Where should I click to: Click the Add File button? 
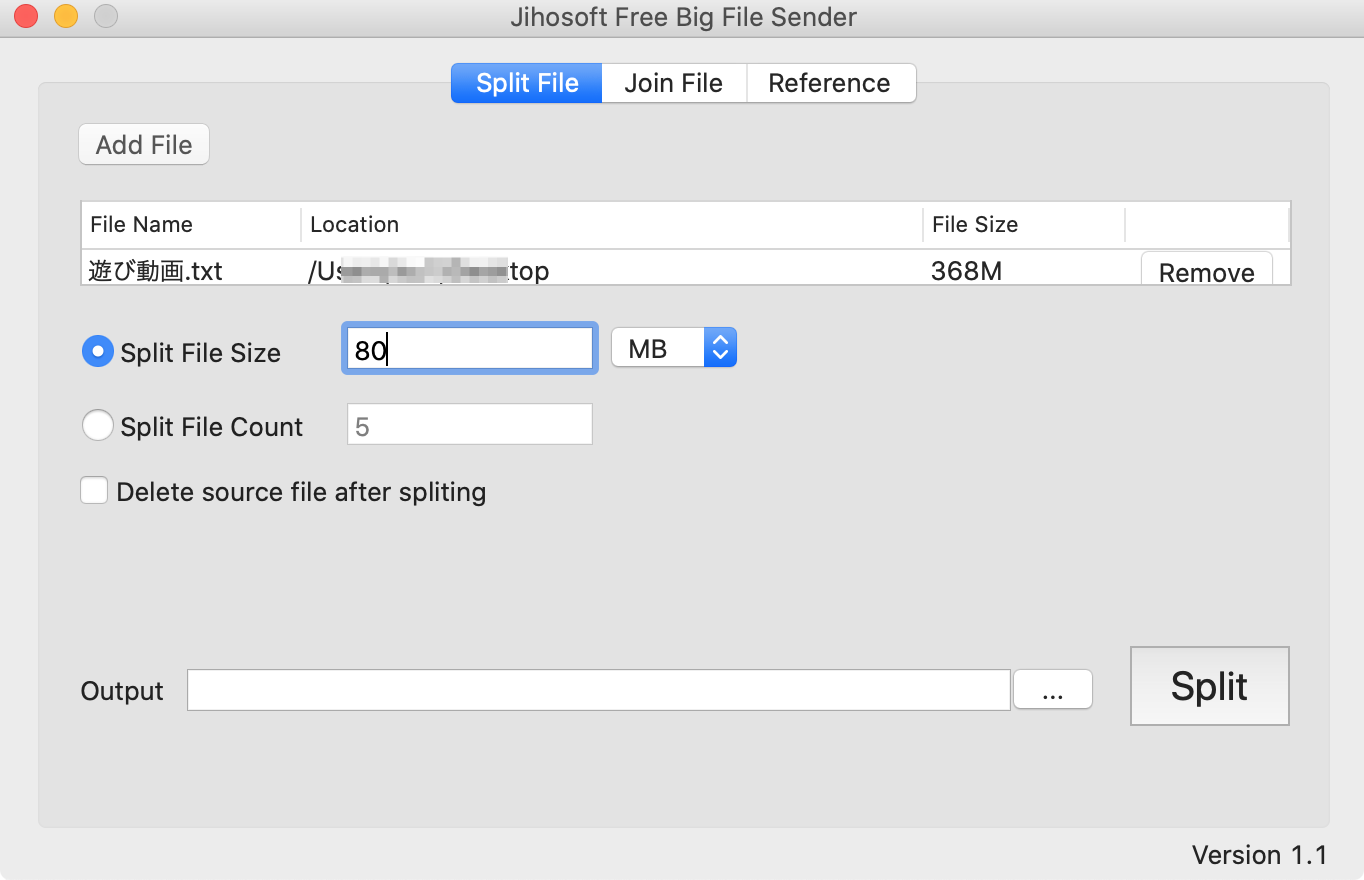(144, 145)
